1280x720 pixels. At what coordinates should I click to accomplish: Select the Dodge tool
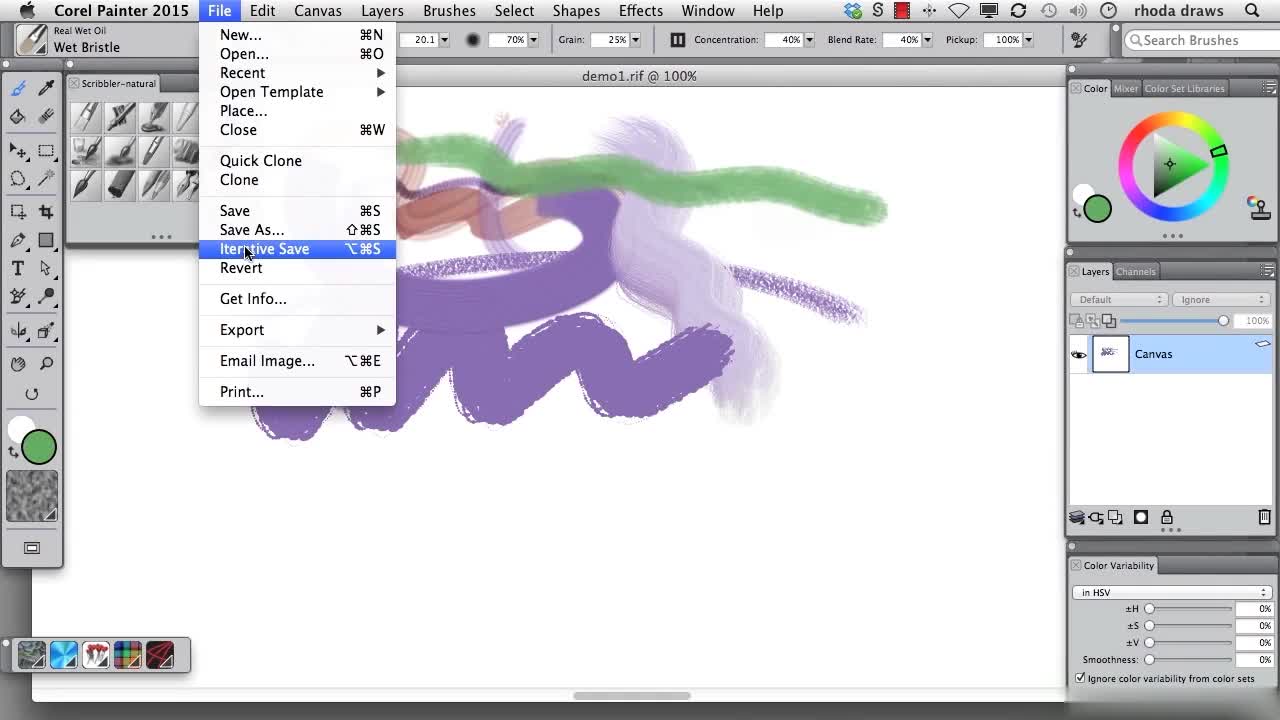click(x=46, y=297)
